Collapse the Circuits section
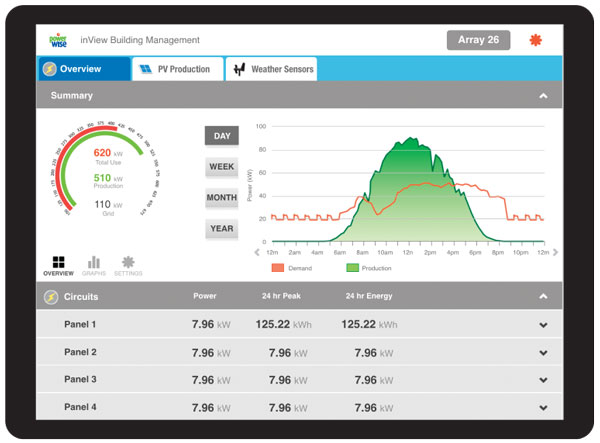 pos(543,297)
